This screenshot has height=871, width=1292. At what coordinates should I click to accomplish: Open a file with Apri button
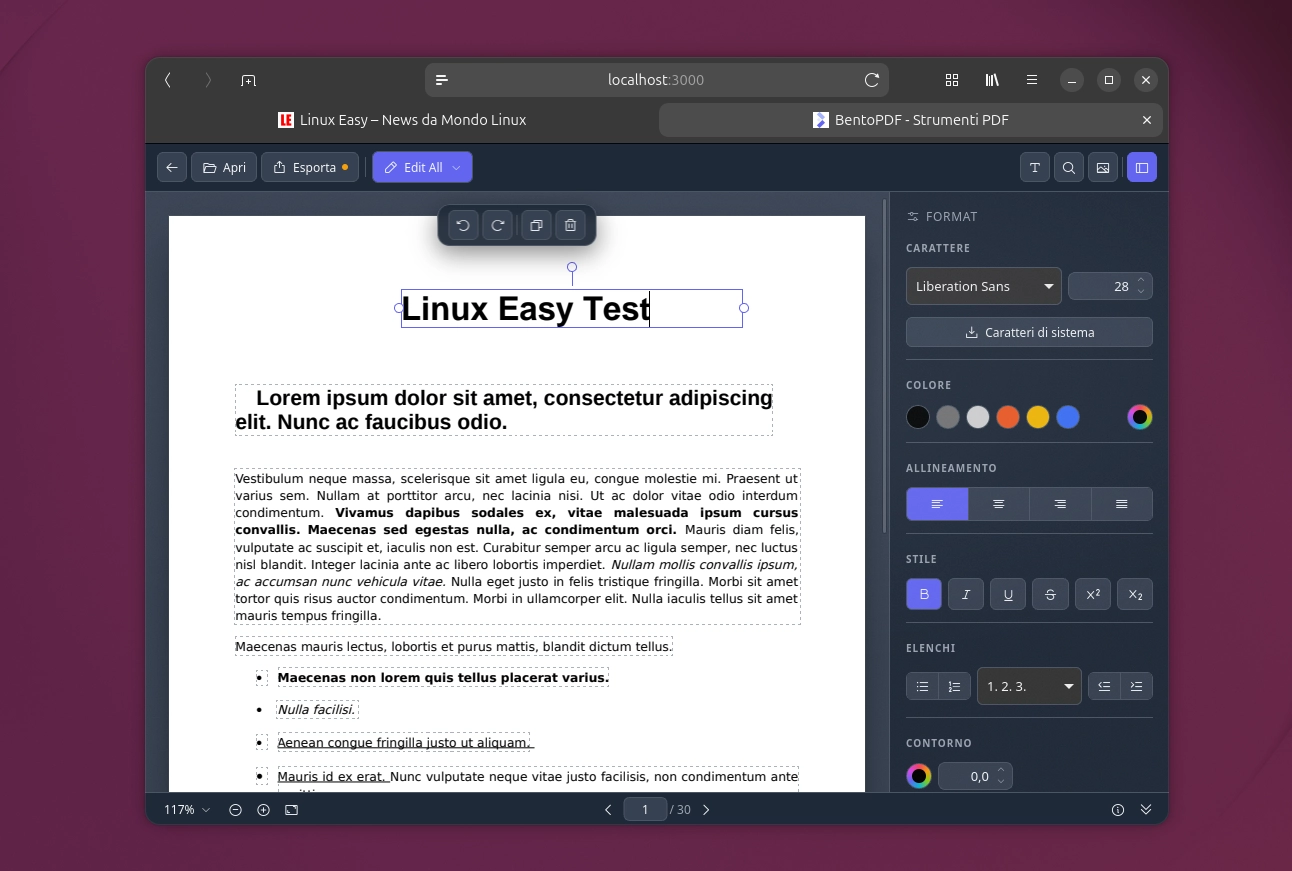coord(224,167)
